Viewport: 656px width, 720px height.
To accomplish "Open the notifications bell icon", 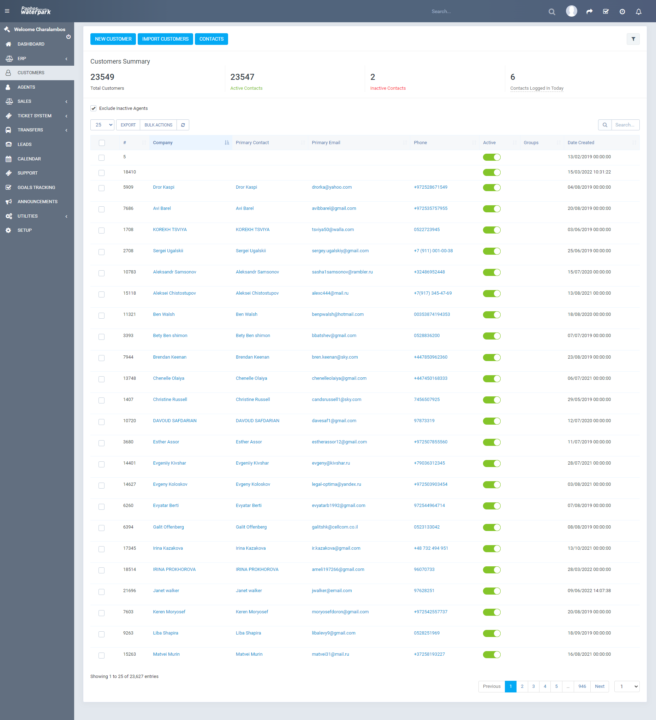I will 639,12.
